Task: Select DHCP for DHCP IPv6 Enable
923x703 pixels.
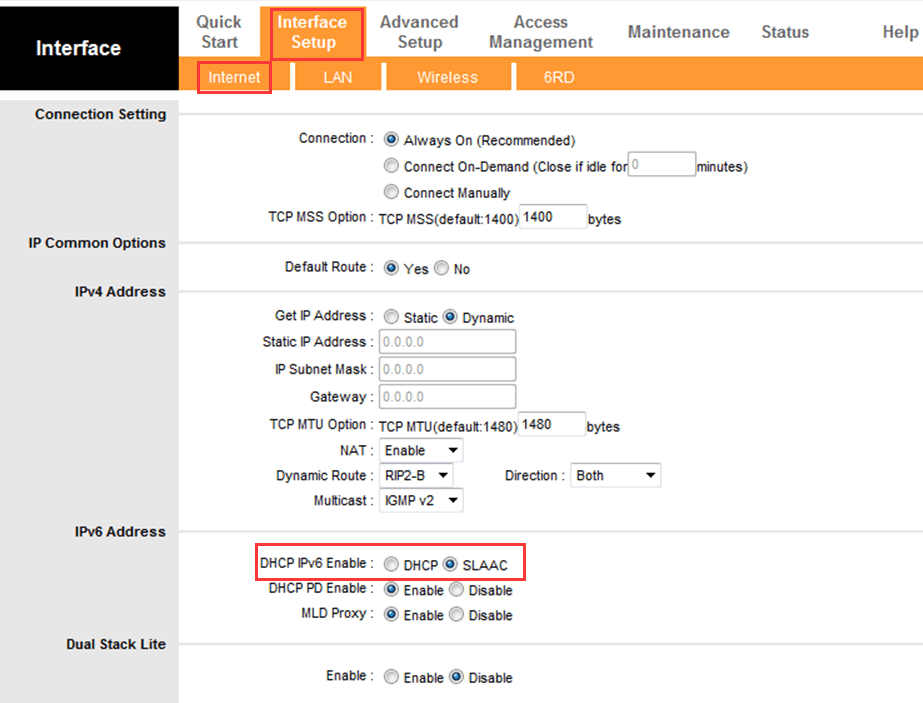Action: pyautogui.click(x=391, y=563)
